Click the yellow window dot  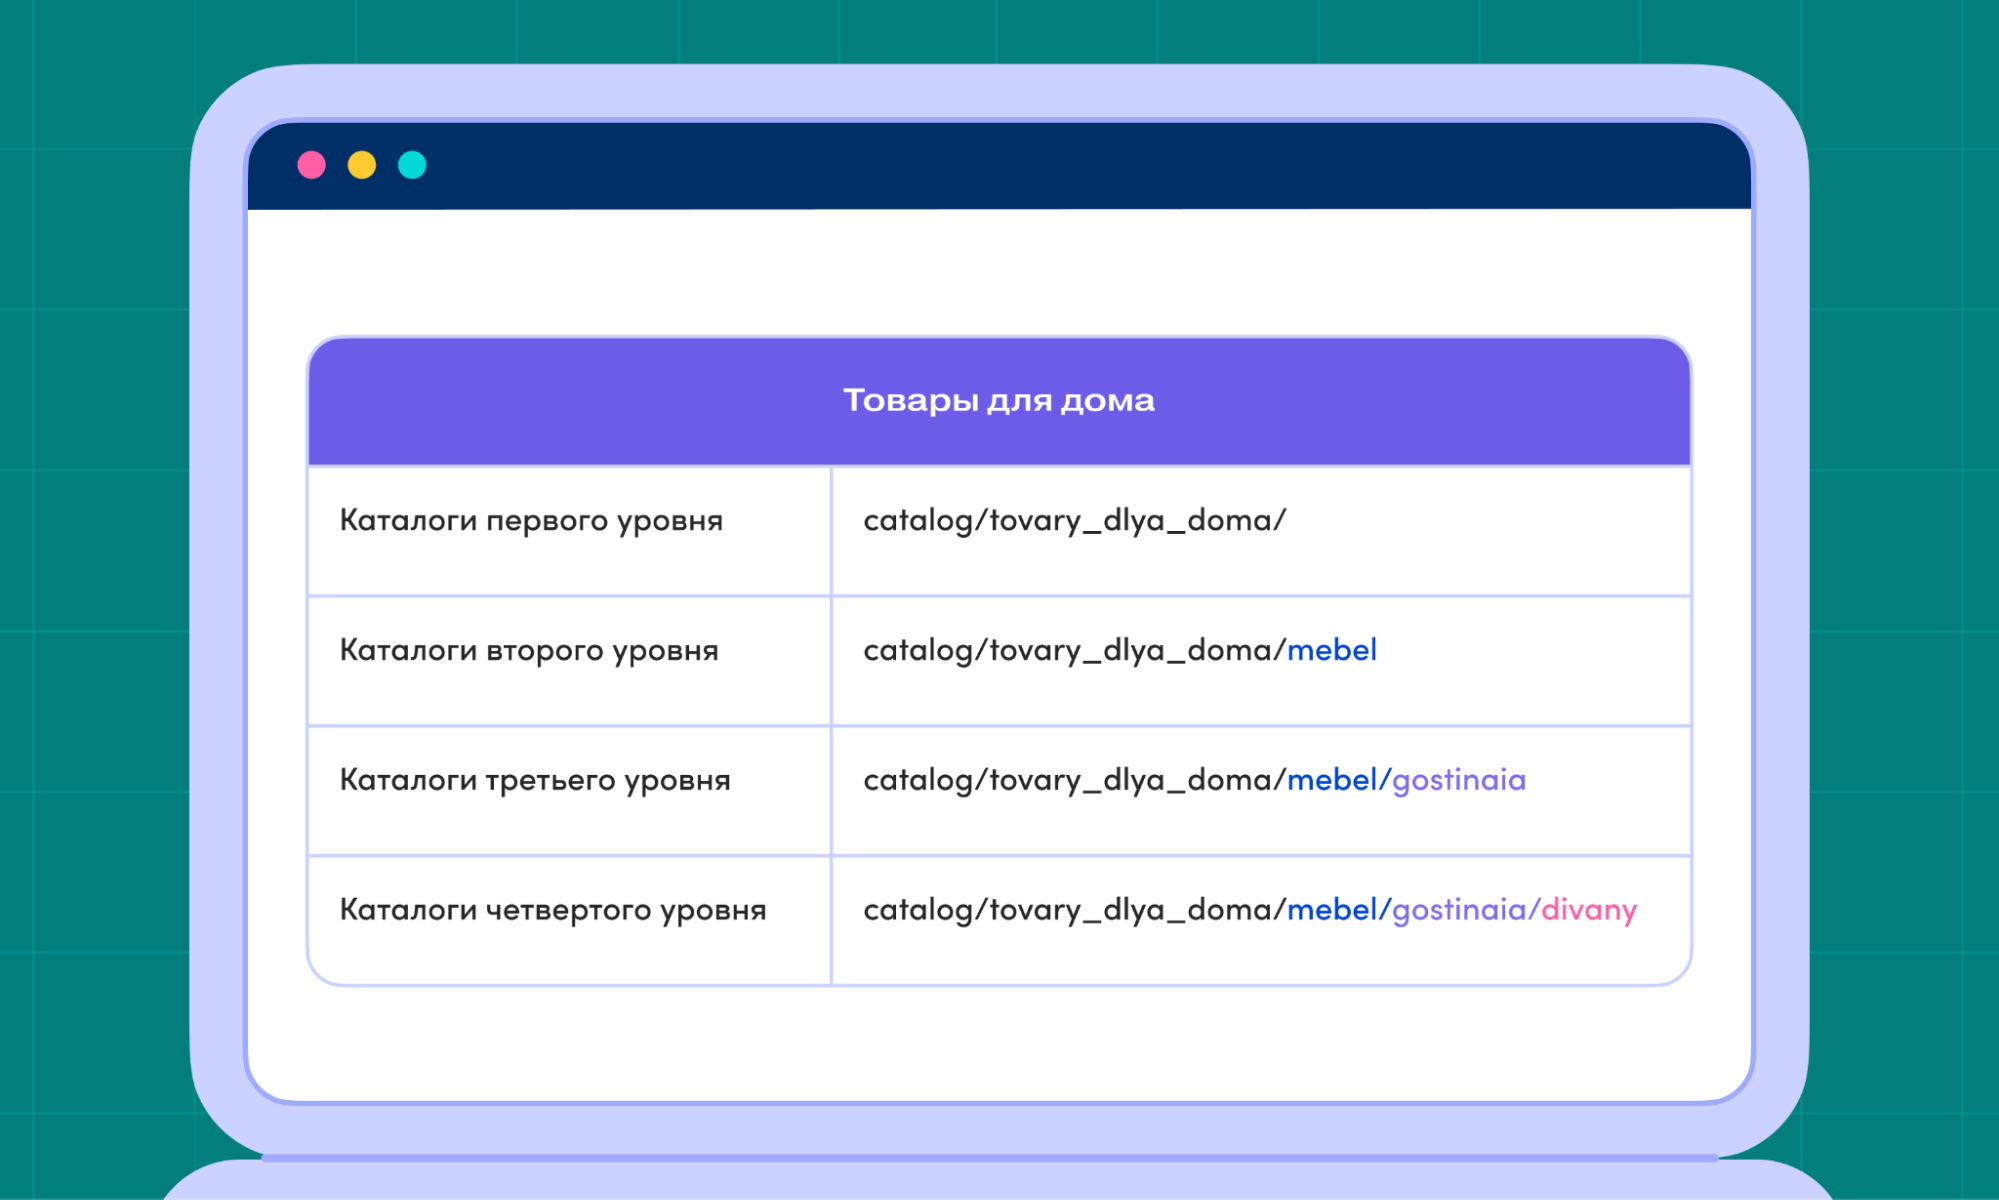coord(362,165)
